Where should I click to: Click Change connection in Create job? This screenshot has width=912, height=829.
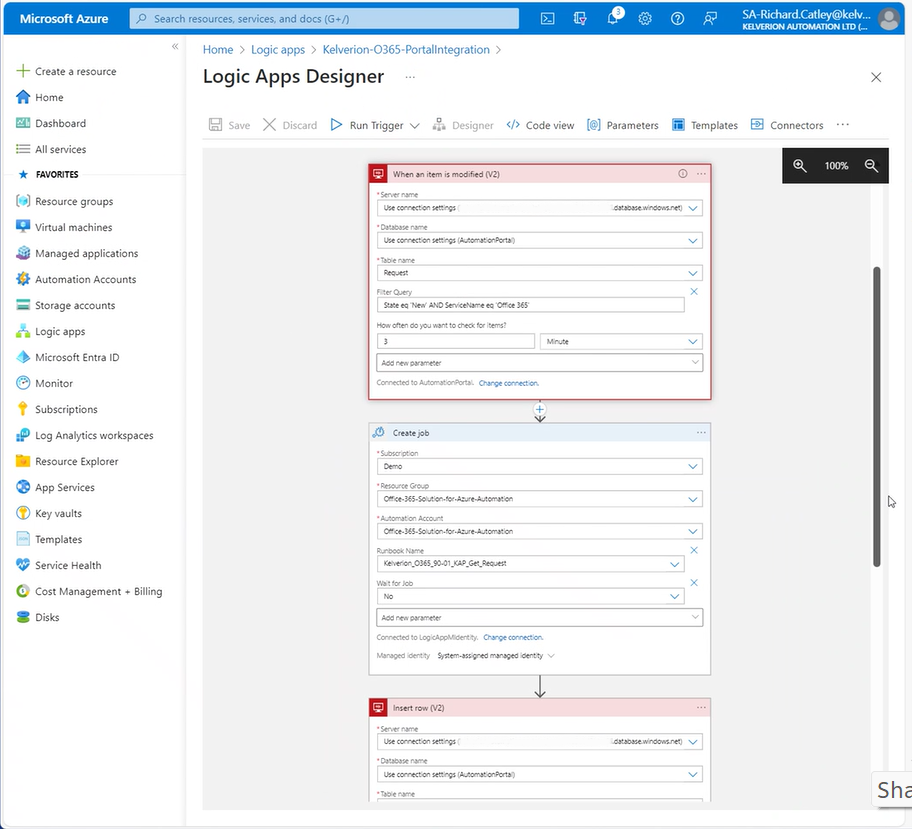tap(513, 637)
